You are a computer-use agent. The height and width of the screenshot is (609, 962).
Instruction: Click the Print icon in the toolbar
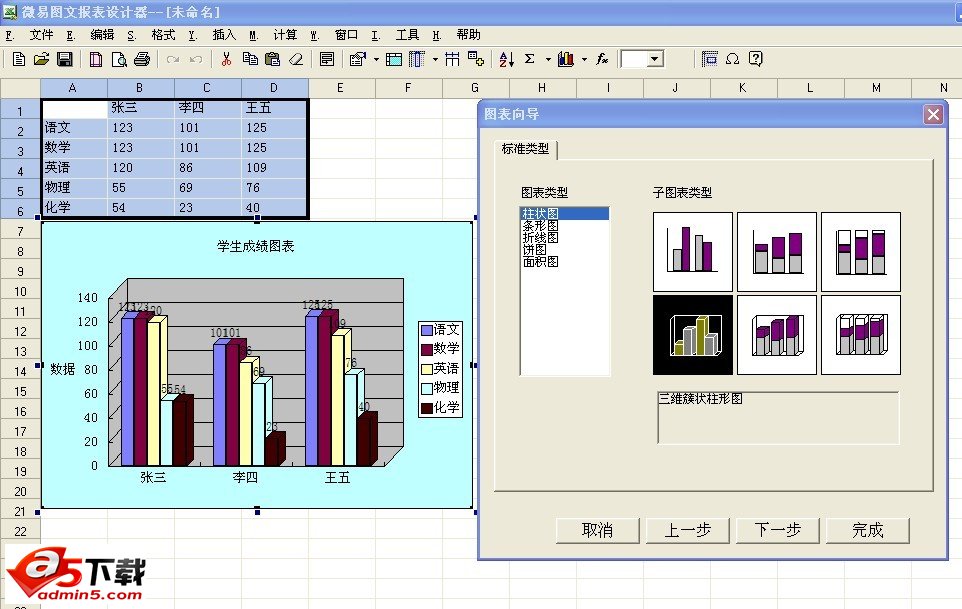click(142, 60)
